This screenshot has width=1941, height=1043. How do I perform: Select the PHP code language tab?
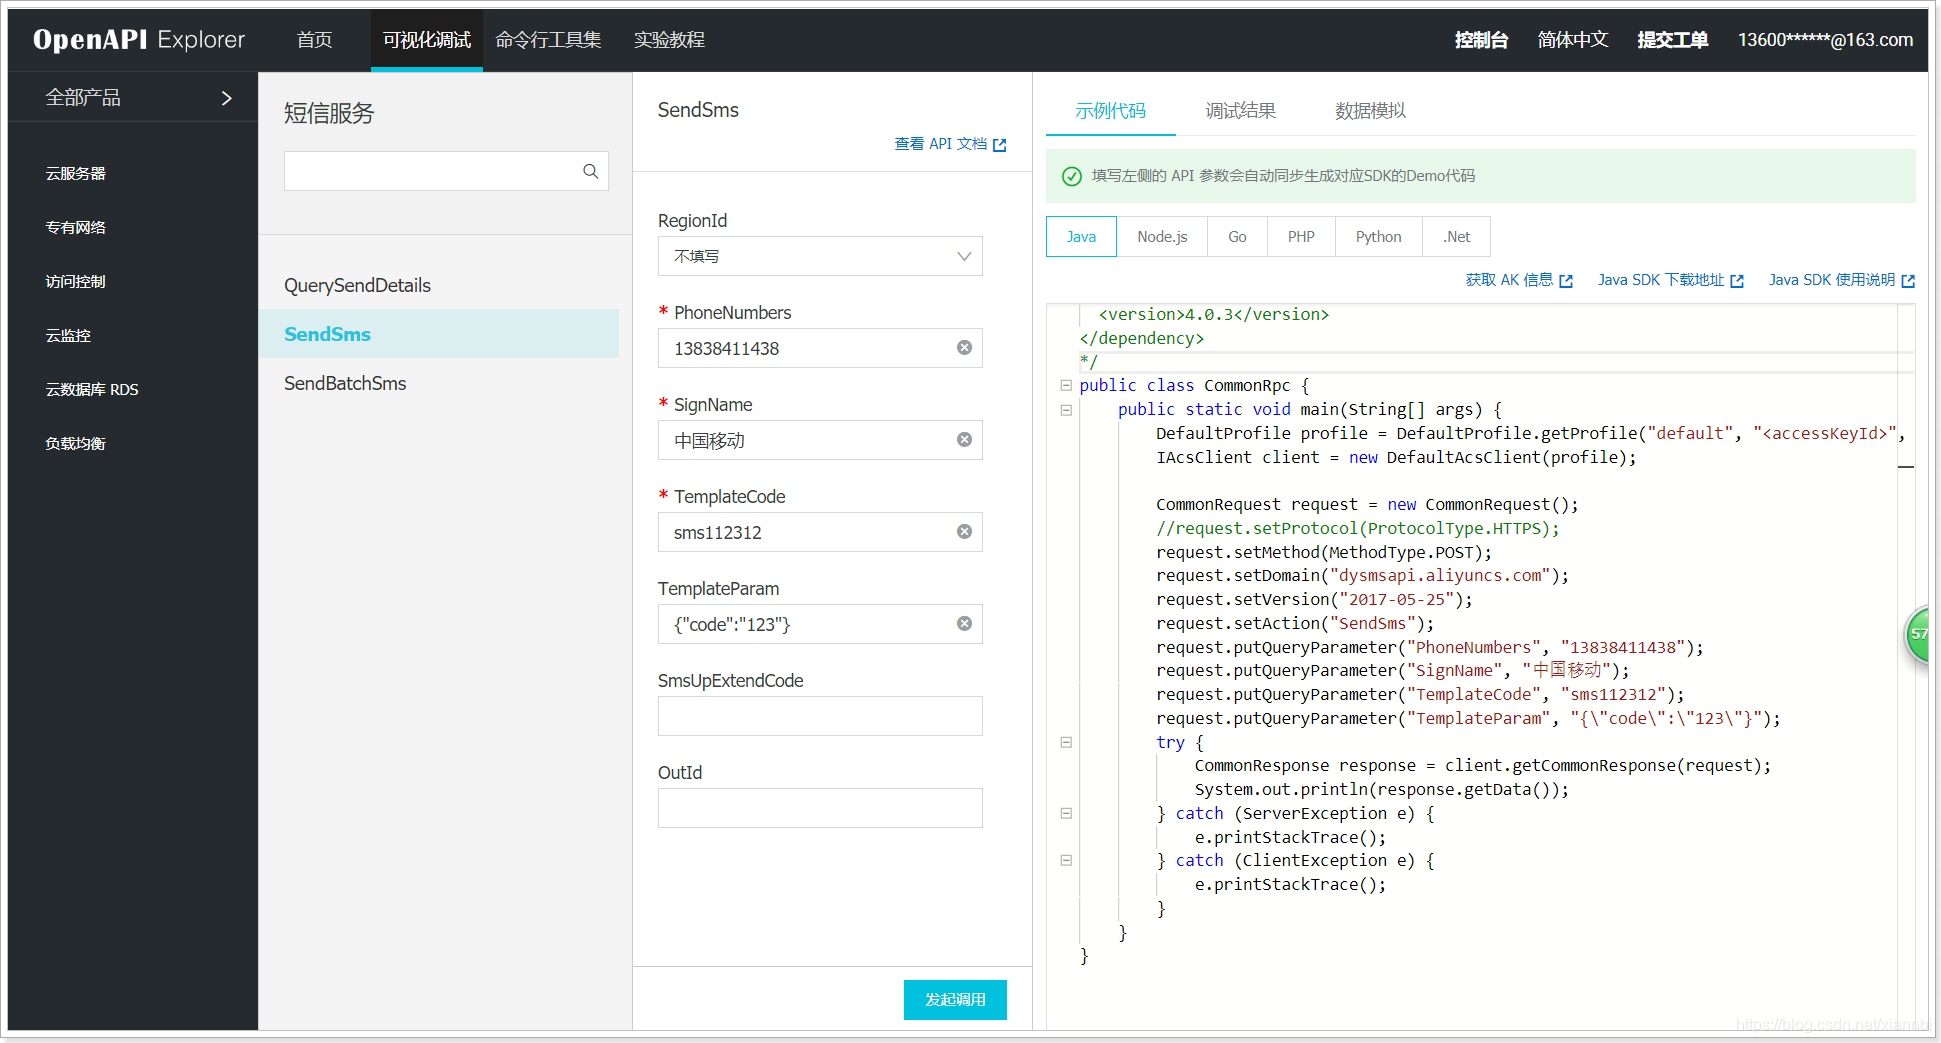click(x=1301, y=237)
